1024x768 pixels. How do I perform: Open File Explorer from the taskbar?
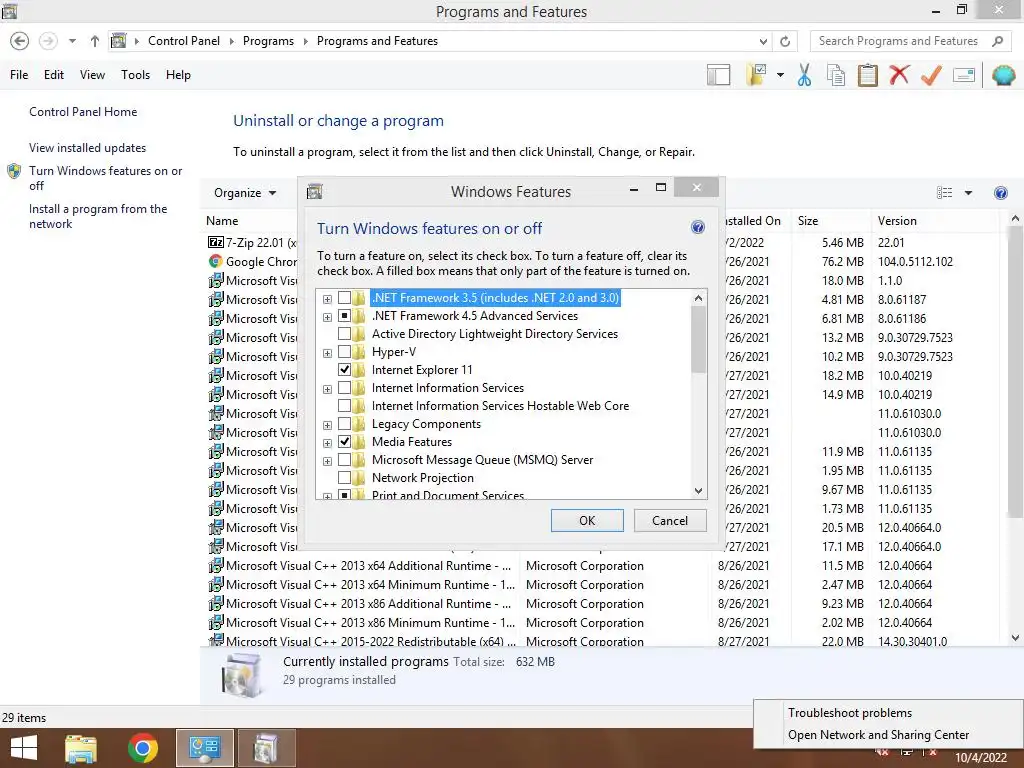click(81, 748)
